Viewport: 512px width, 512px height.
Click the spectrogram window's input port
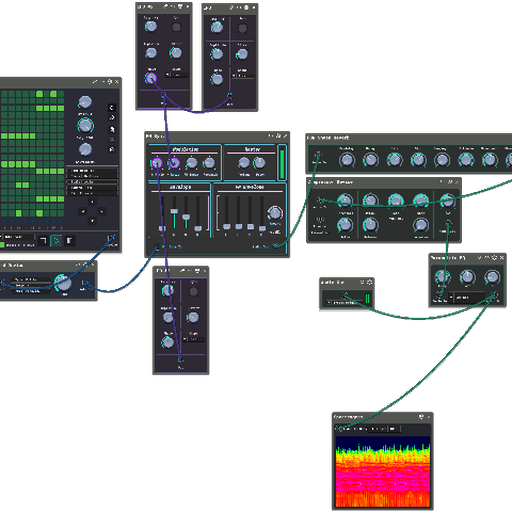point(339,428)
